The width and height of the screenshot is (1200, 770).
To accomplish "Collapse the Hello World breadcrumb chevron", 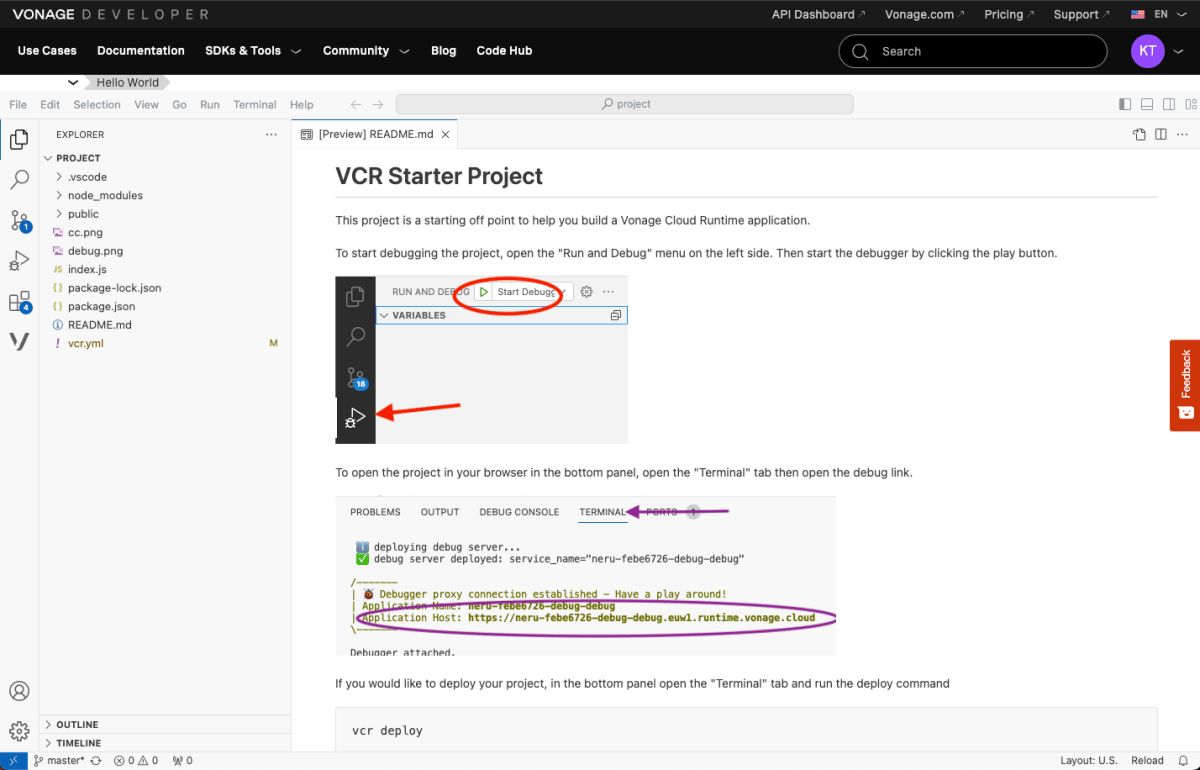I will [73, 82].
